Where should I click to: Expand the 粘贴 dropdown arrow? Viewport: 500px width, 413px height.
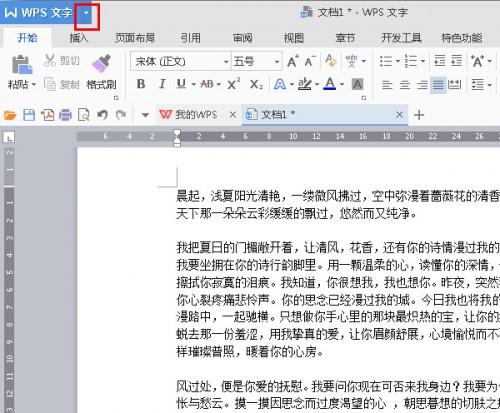pos(34,85)
